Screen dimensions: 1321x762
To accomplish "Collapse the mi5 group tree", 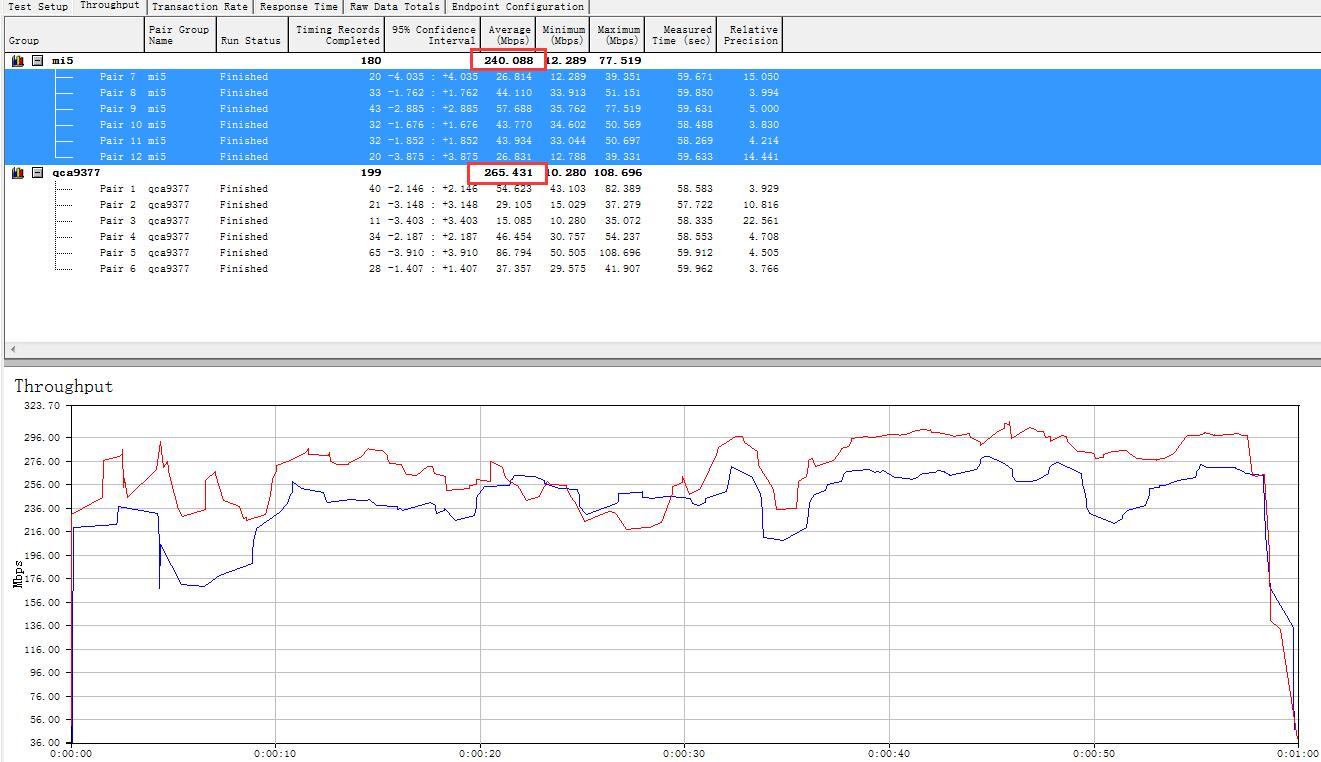I will tap(37, 61).
